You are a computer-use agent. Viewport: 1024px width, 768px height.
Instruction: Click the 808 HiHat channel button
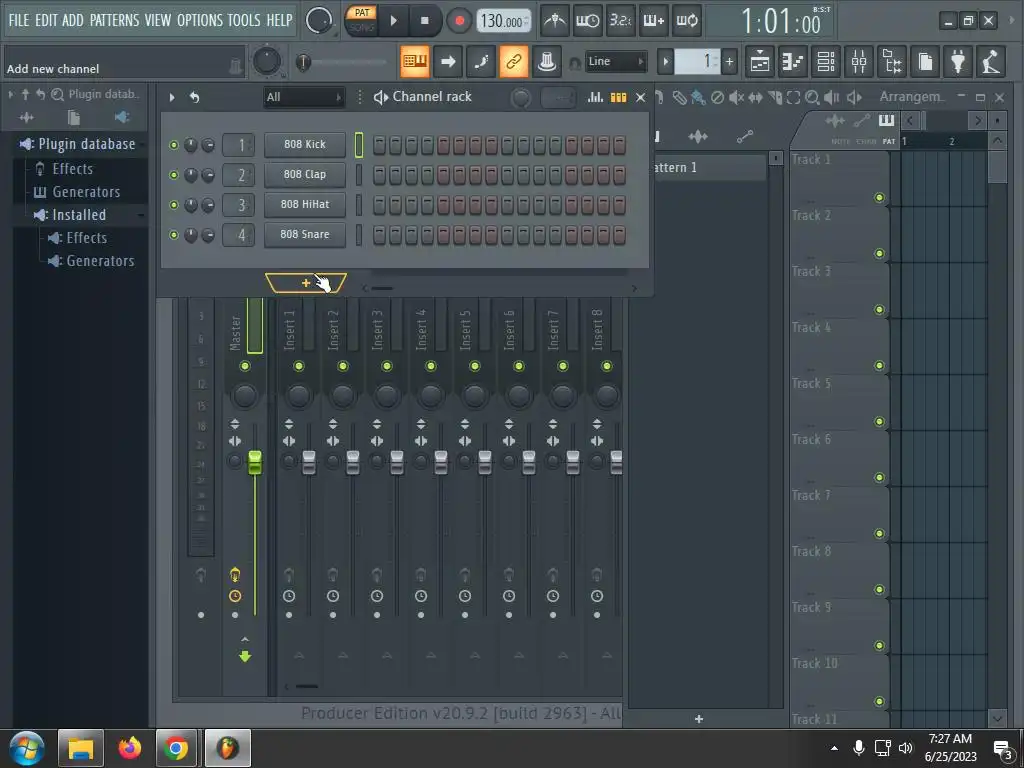point(305,204)
